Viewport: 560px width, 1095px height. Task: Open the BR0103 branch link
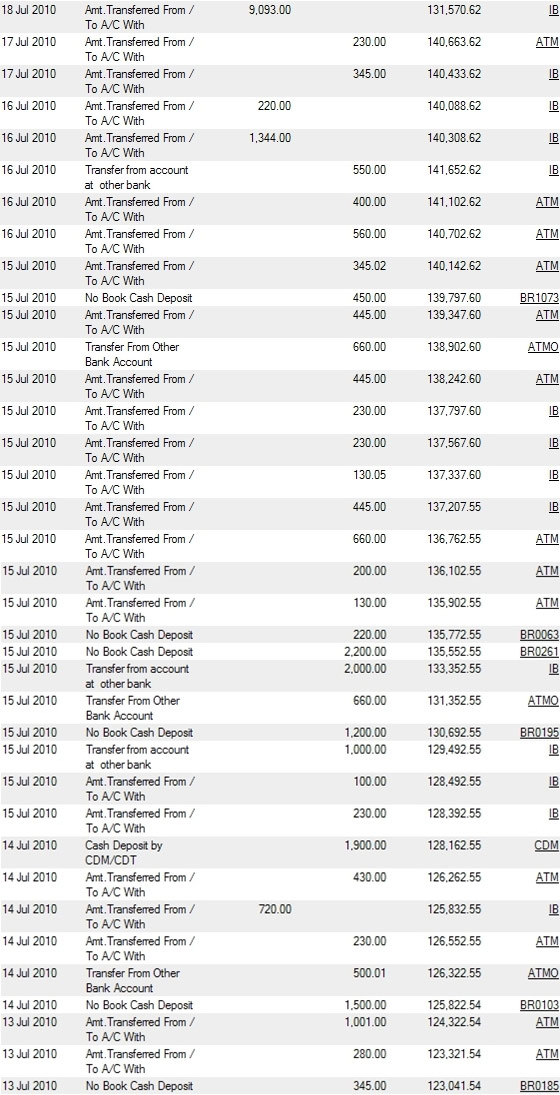[x=539, y=1005]
